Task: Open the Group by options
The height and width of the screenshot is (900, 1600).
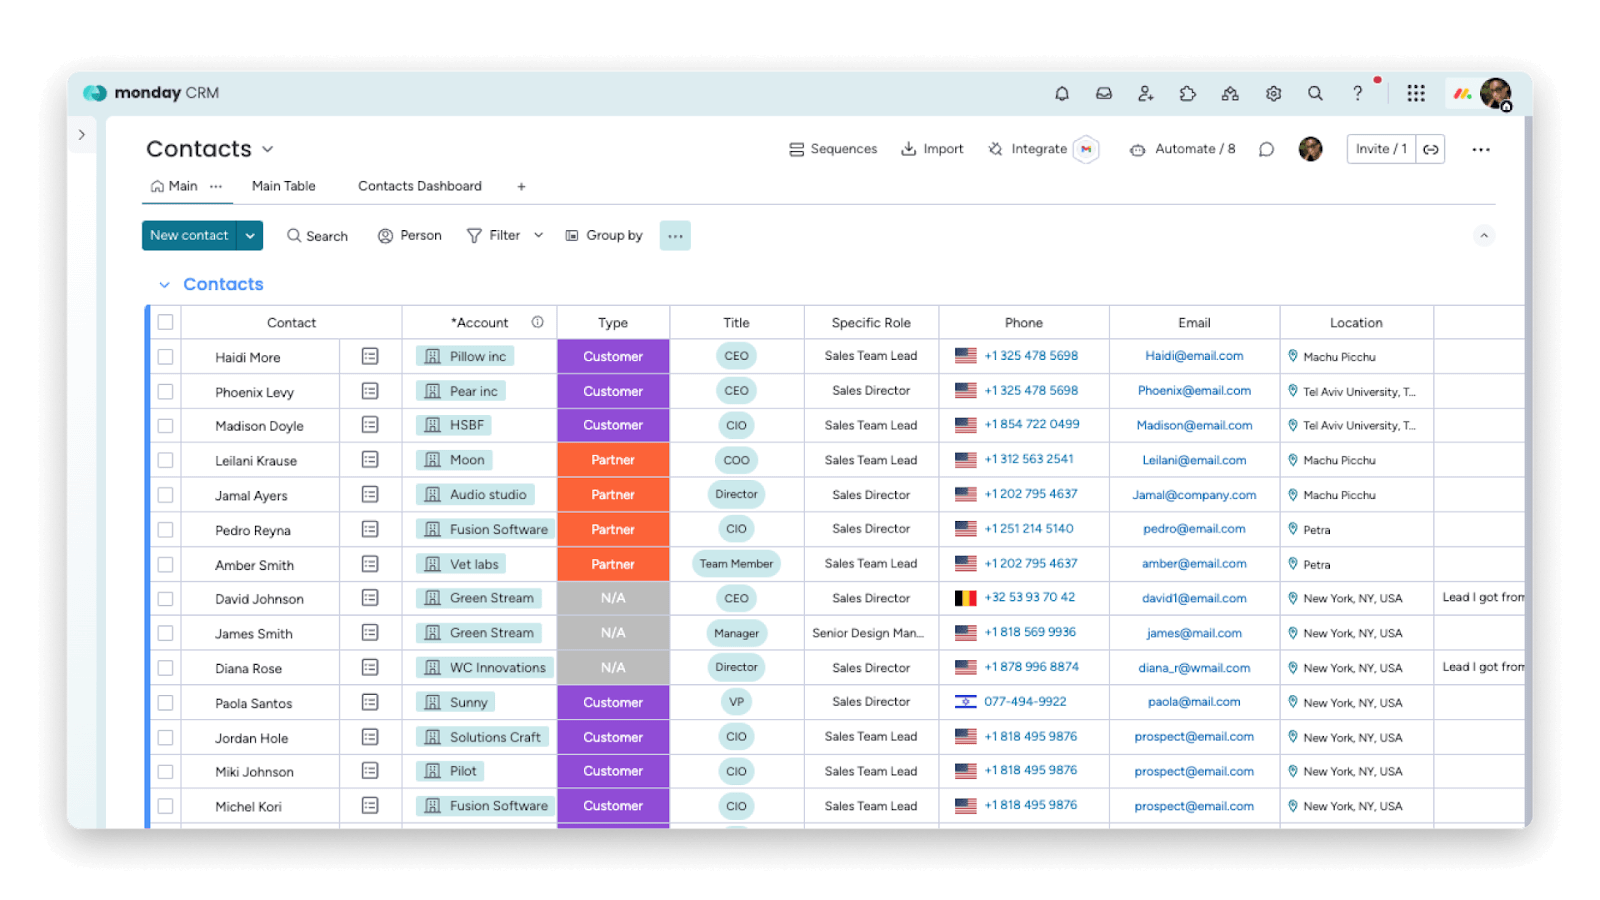Action: (x=604, y=236)
